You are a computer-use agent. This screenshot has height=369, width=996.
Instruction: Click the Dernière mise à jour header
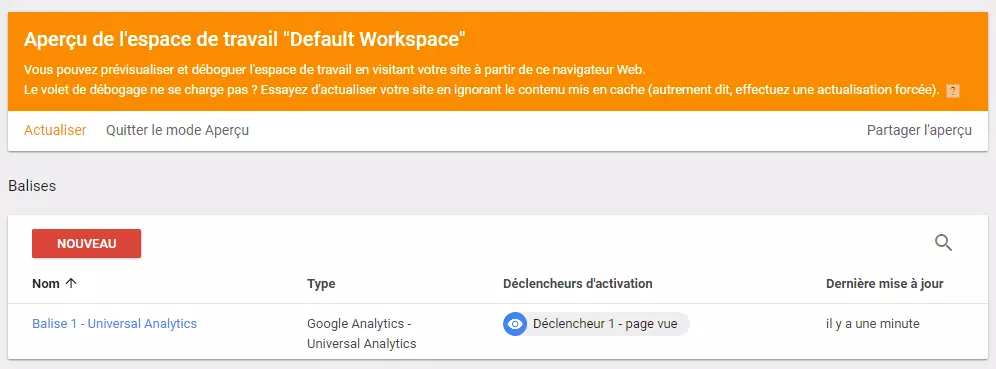coord(884,284)
